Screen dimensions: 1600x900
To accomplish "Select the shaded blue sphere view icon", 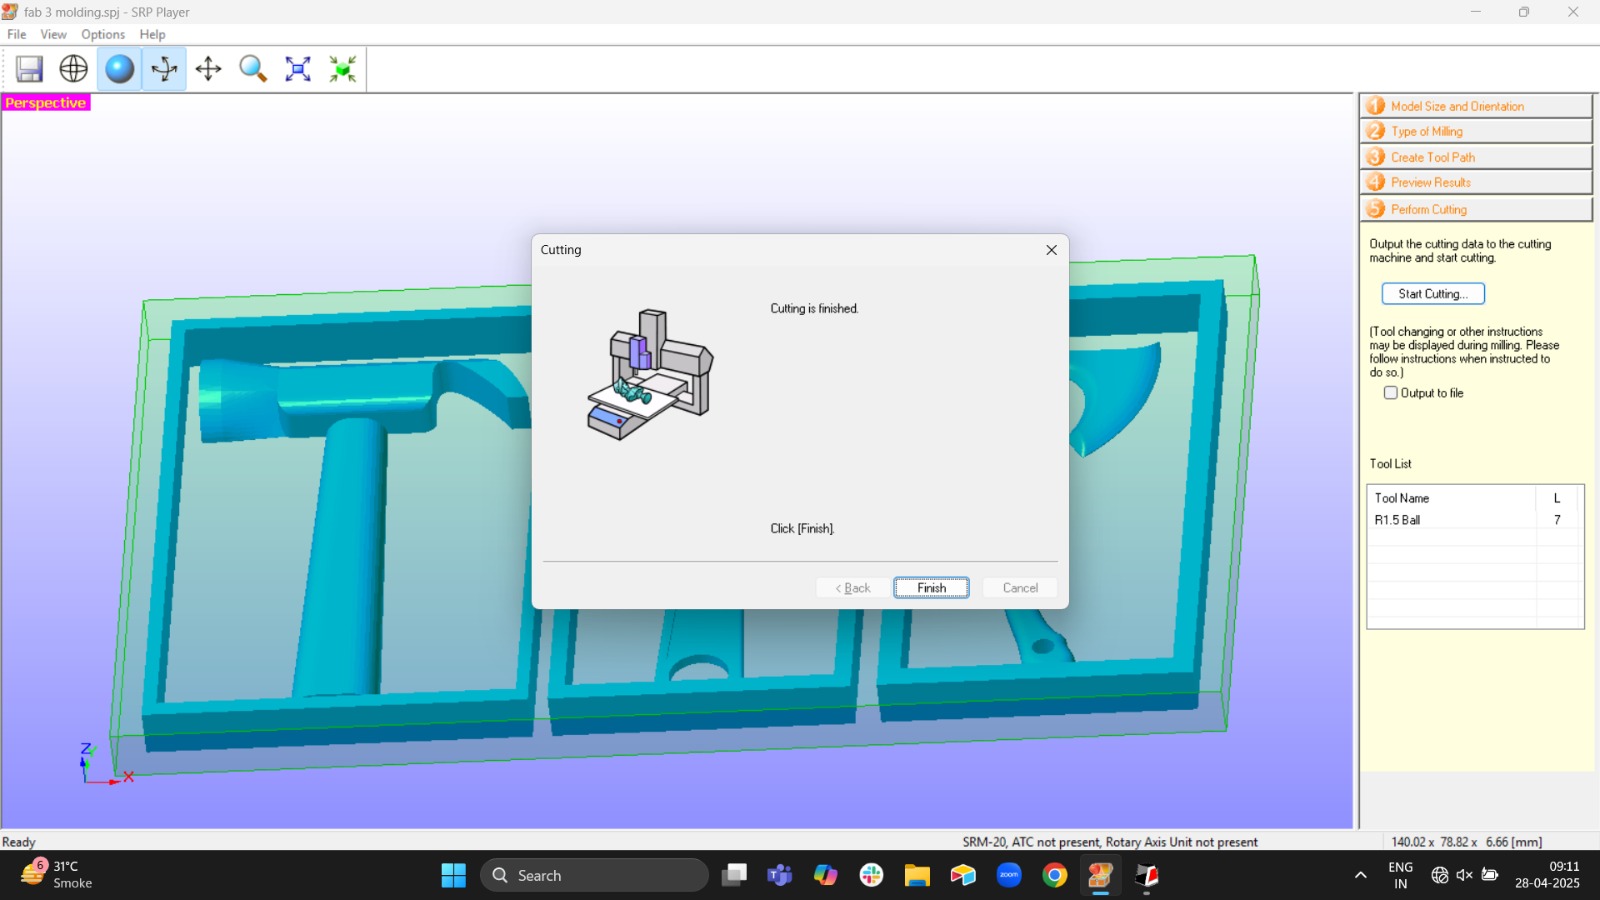I will (119, 69).
